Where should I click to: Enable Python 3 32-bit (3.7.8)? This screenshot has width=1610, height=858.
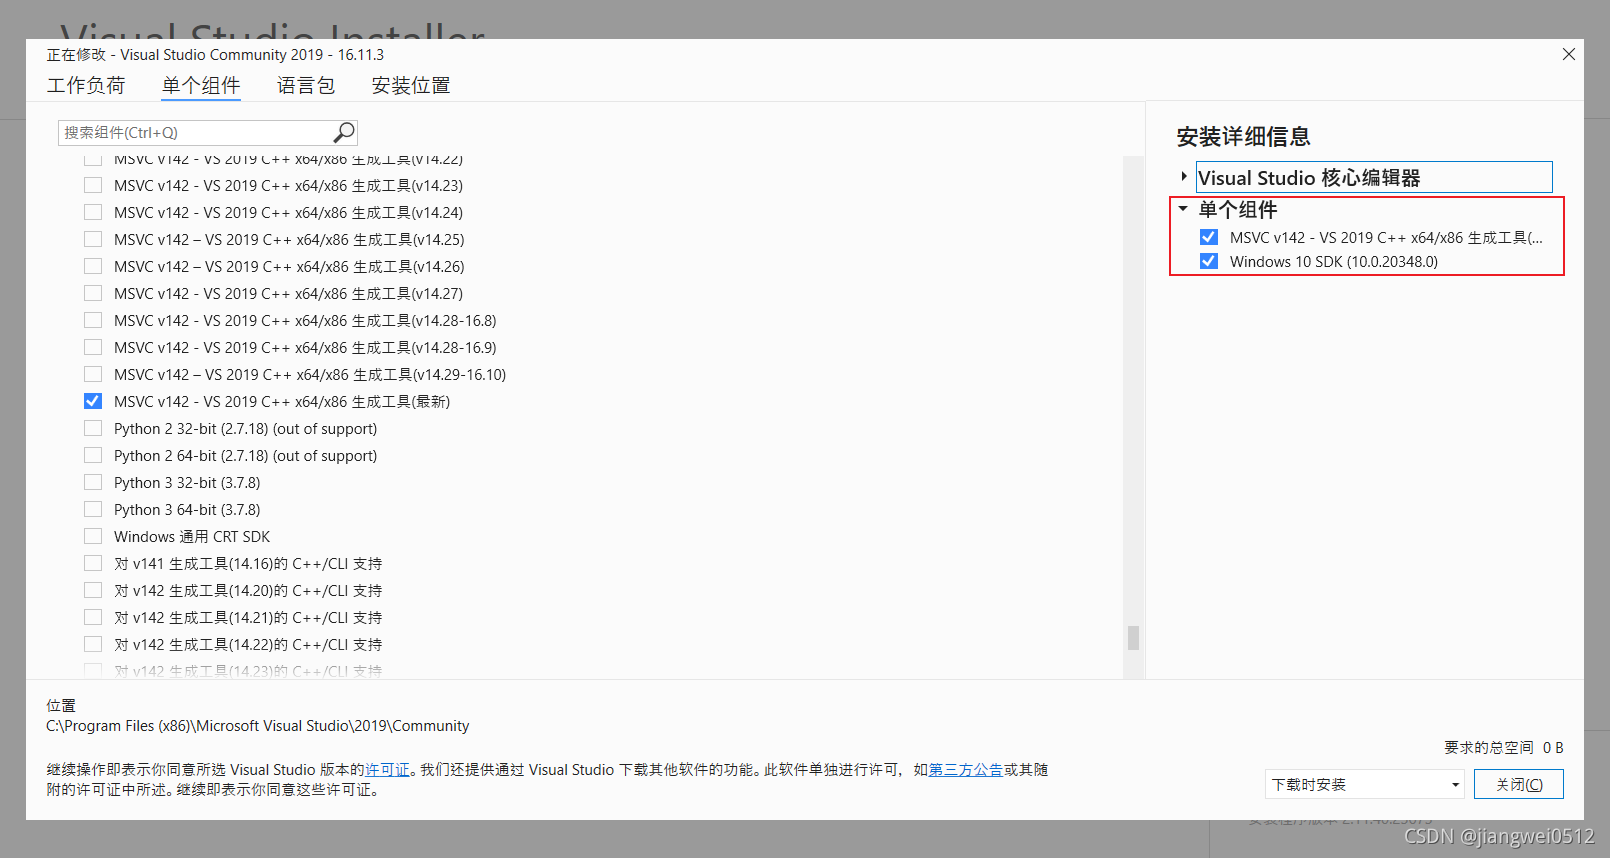point(93,482)
